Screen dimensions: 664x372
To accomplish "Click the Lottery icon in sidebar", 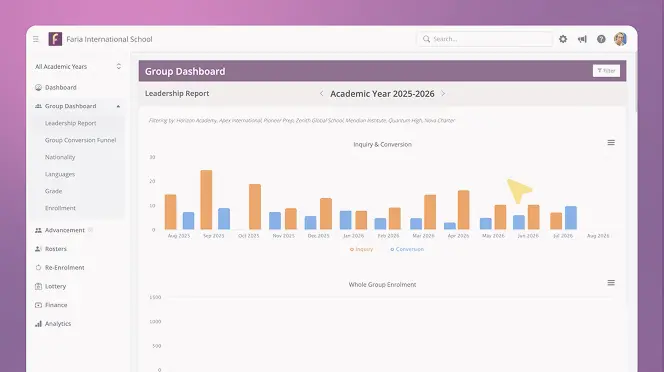I will point(38,286).
